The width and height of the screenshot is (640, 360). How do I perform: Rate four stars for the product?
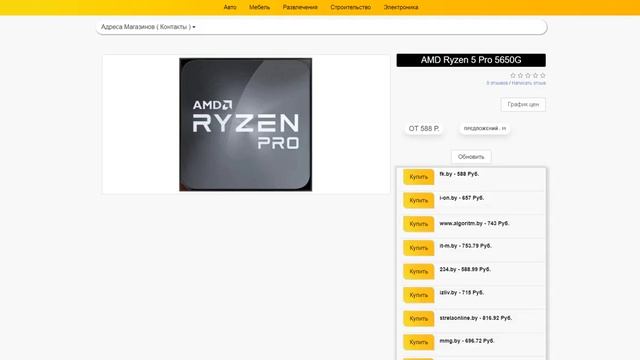pos(535,76)
